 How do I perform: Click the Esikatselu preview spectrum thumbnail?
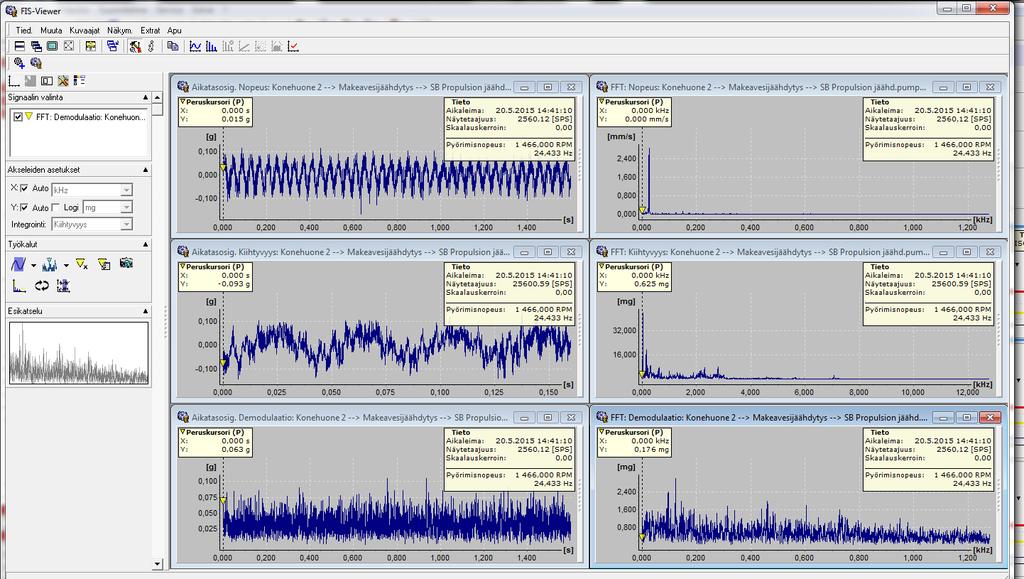click(78, 353)
